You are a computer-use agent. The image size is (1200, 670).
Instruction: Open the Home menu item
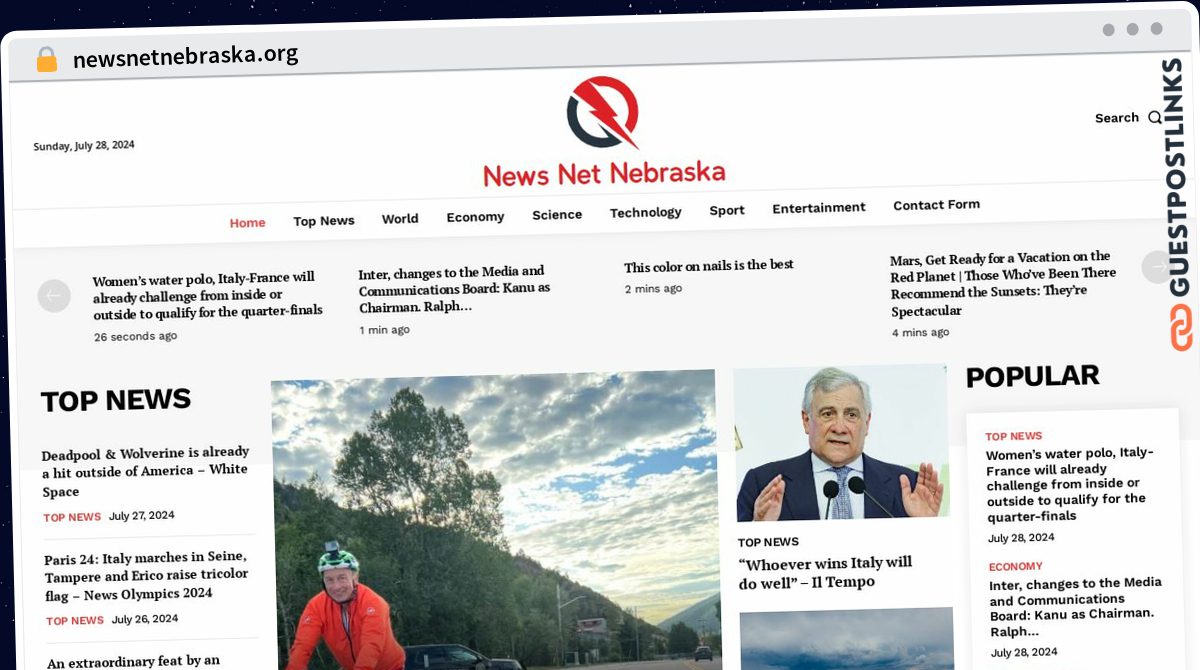[247, 223]
